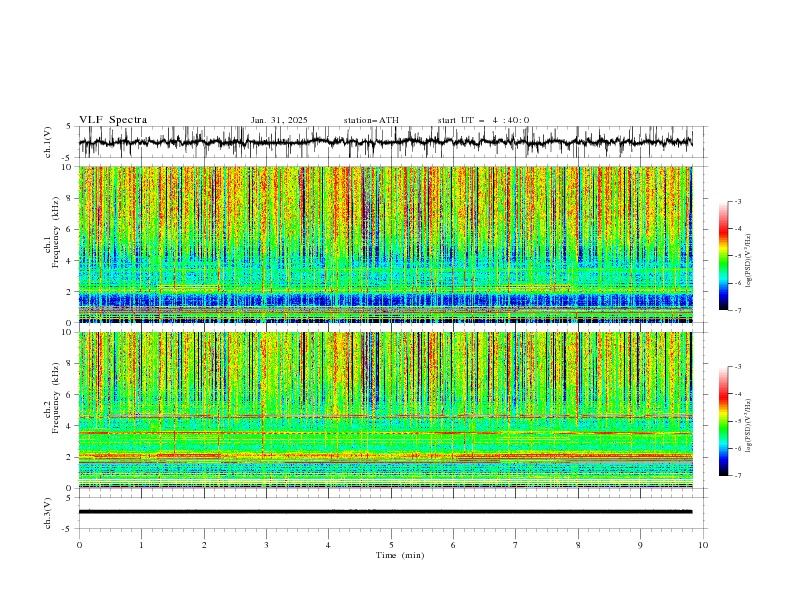Screen dimensions: 792x612
Task: Click time axis tick label "3"
Action: (266, 545)
